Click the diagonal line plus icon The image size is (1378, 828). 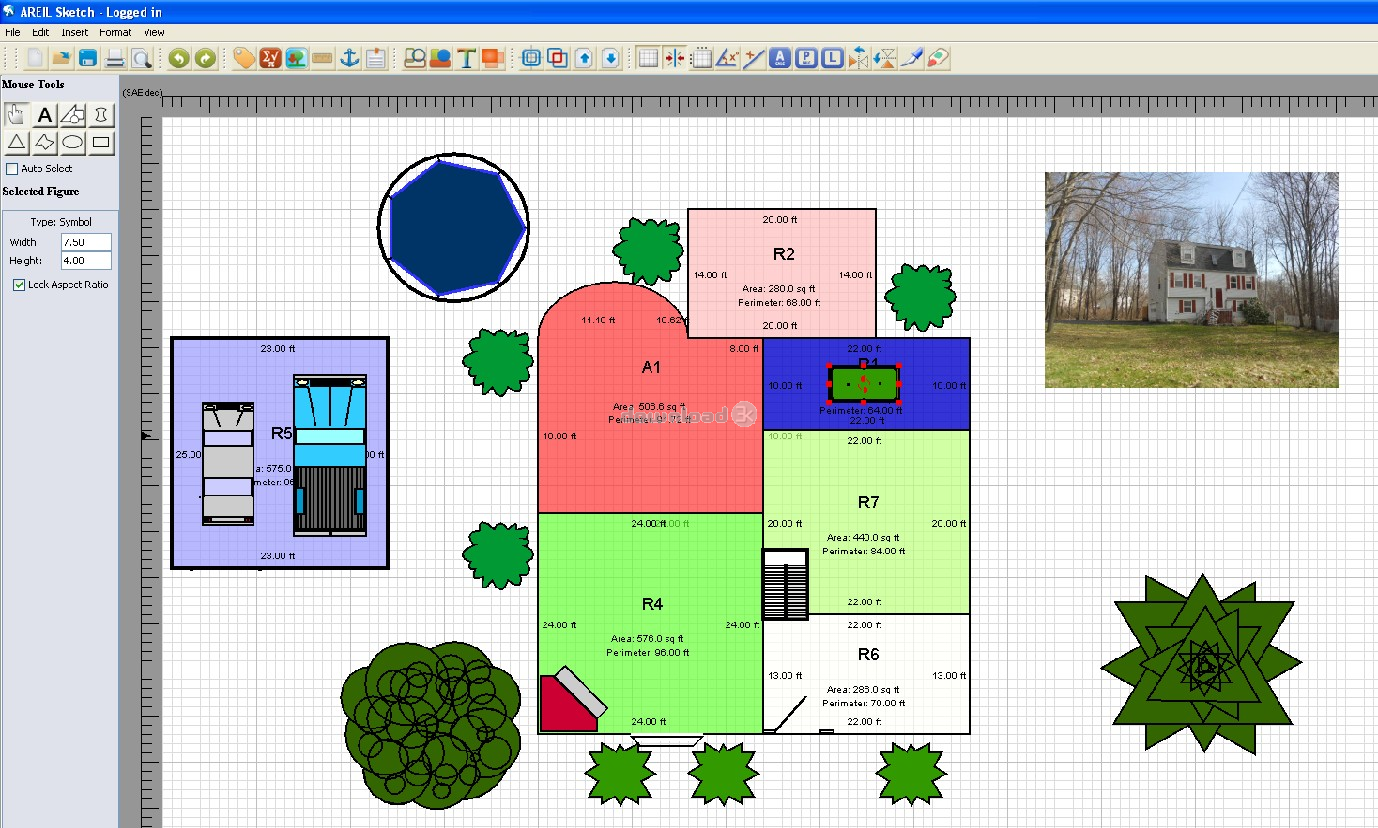point(754,58)
